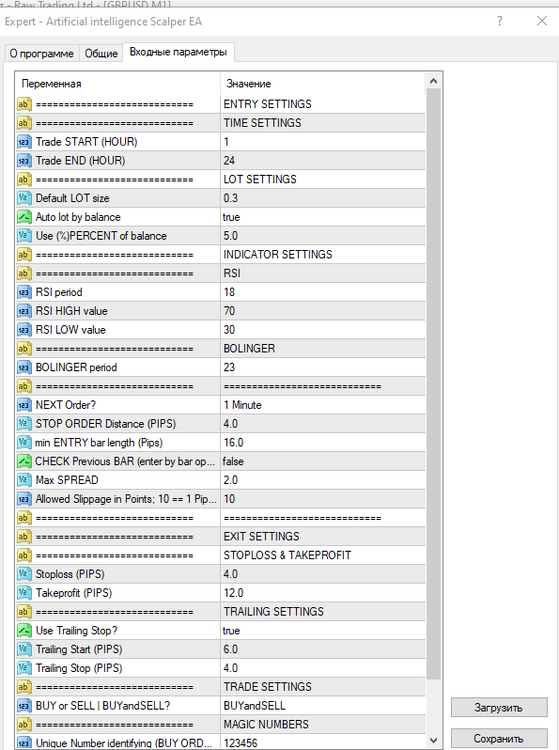The image size is (559, 750).
Task: Click scrollbar up arrow
Action: pyautogui.click(x=433, y=81)
